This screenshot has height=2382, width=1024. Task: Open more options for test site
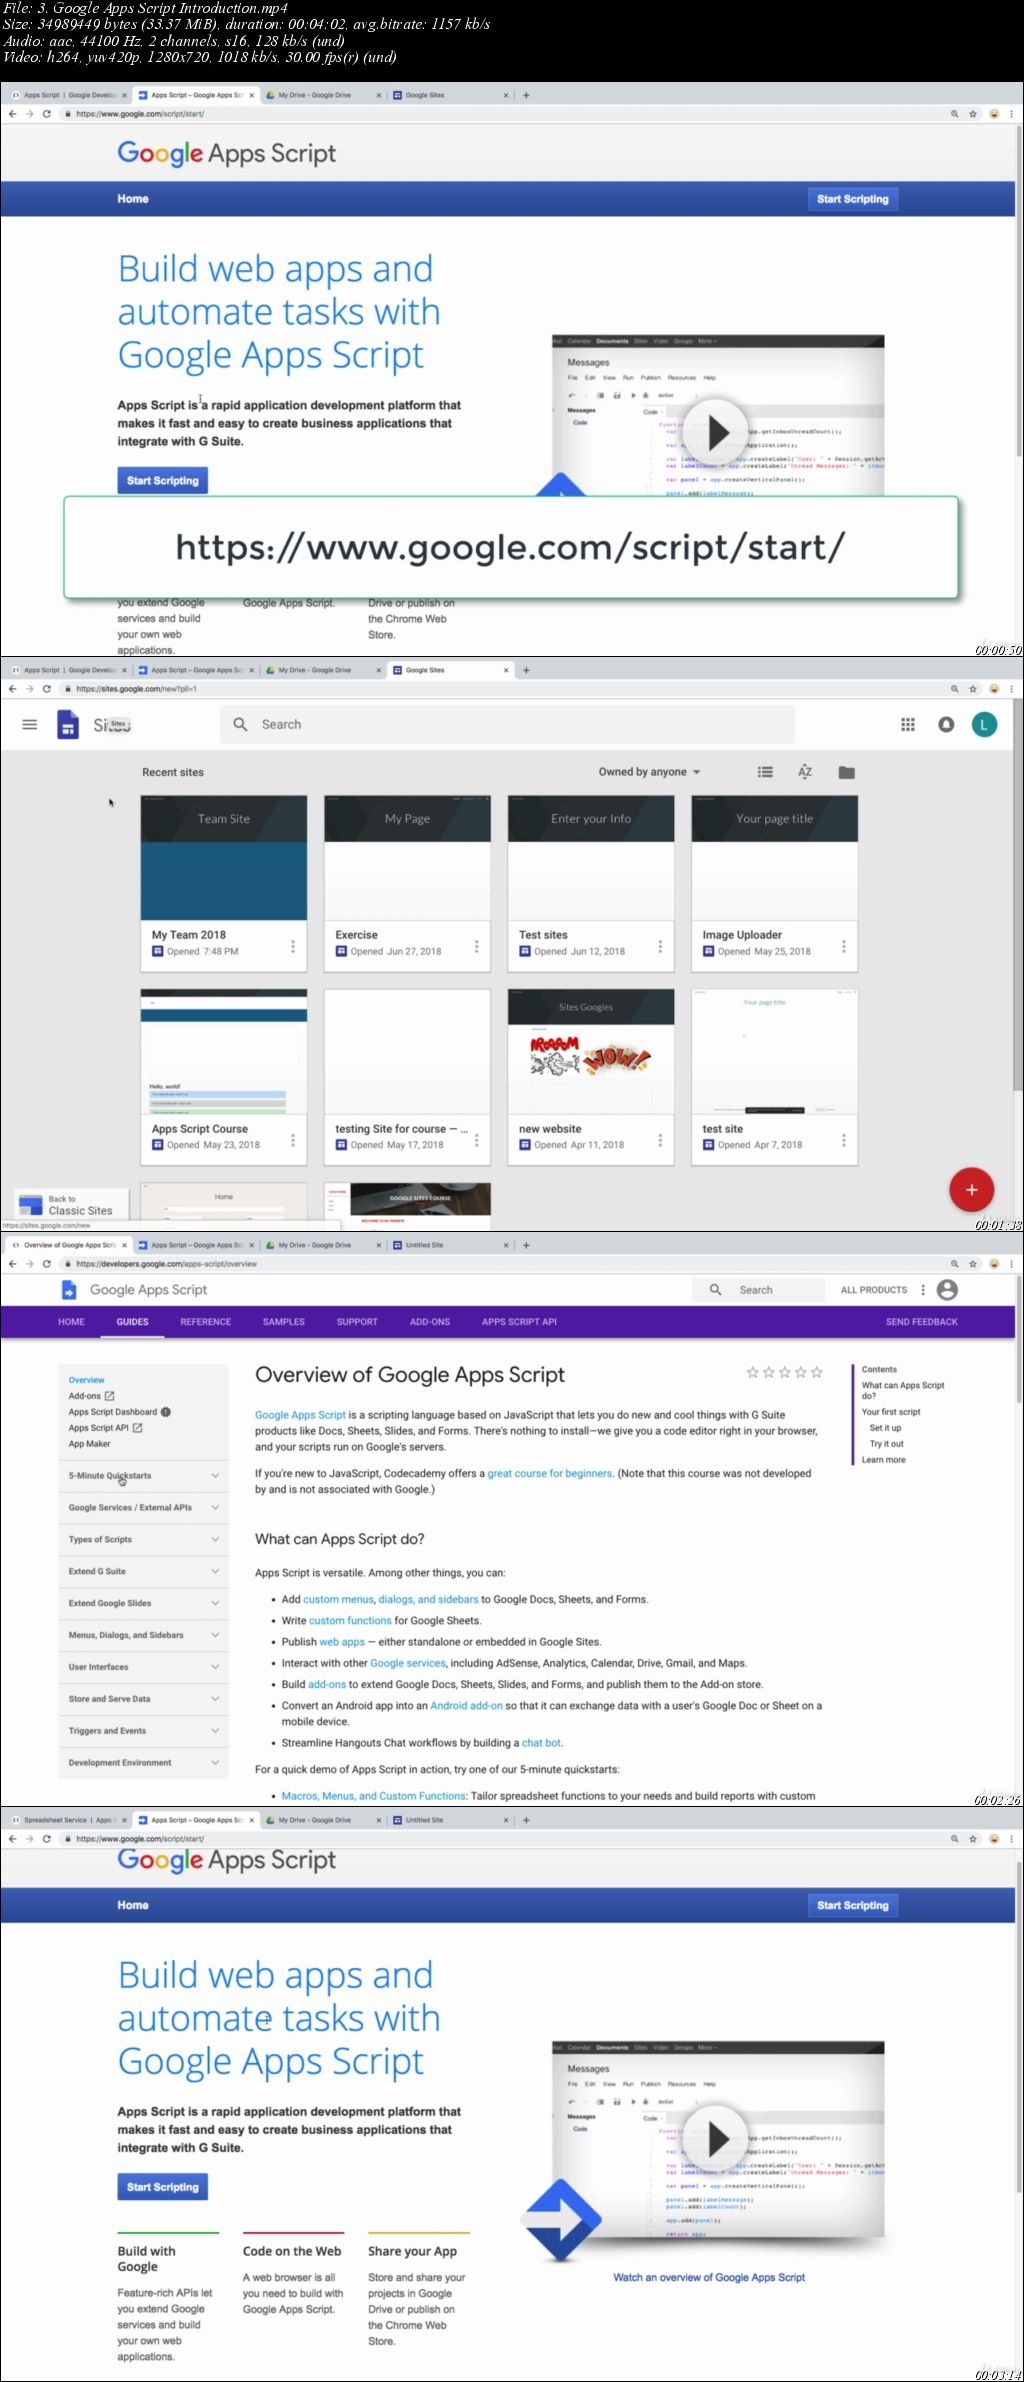[x=844, y=1140]
